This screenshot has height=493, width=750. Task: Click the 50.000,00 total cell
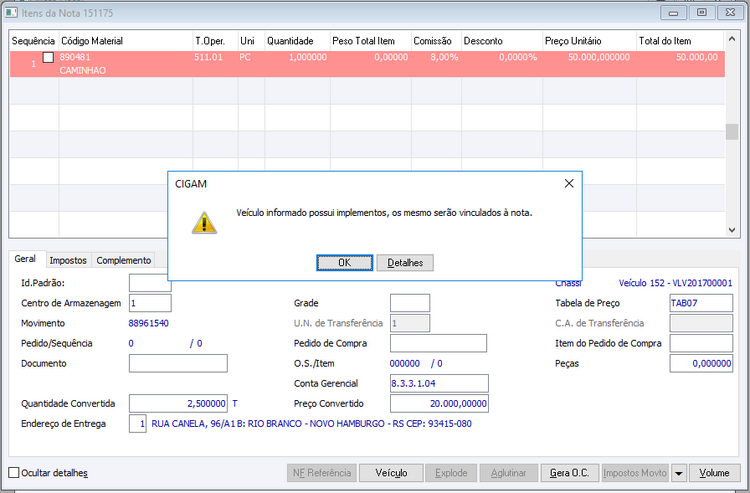[x=697, y=57]
